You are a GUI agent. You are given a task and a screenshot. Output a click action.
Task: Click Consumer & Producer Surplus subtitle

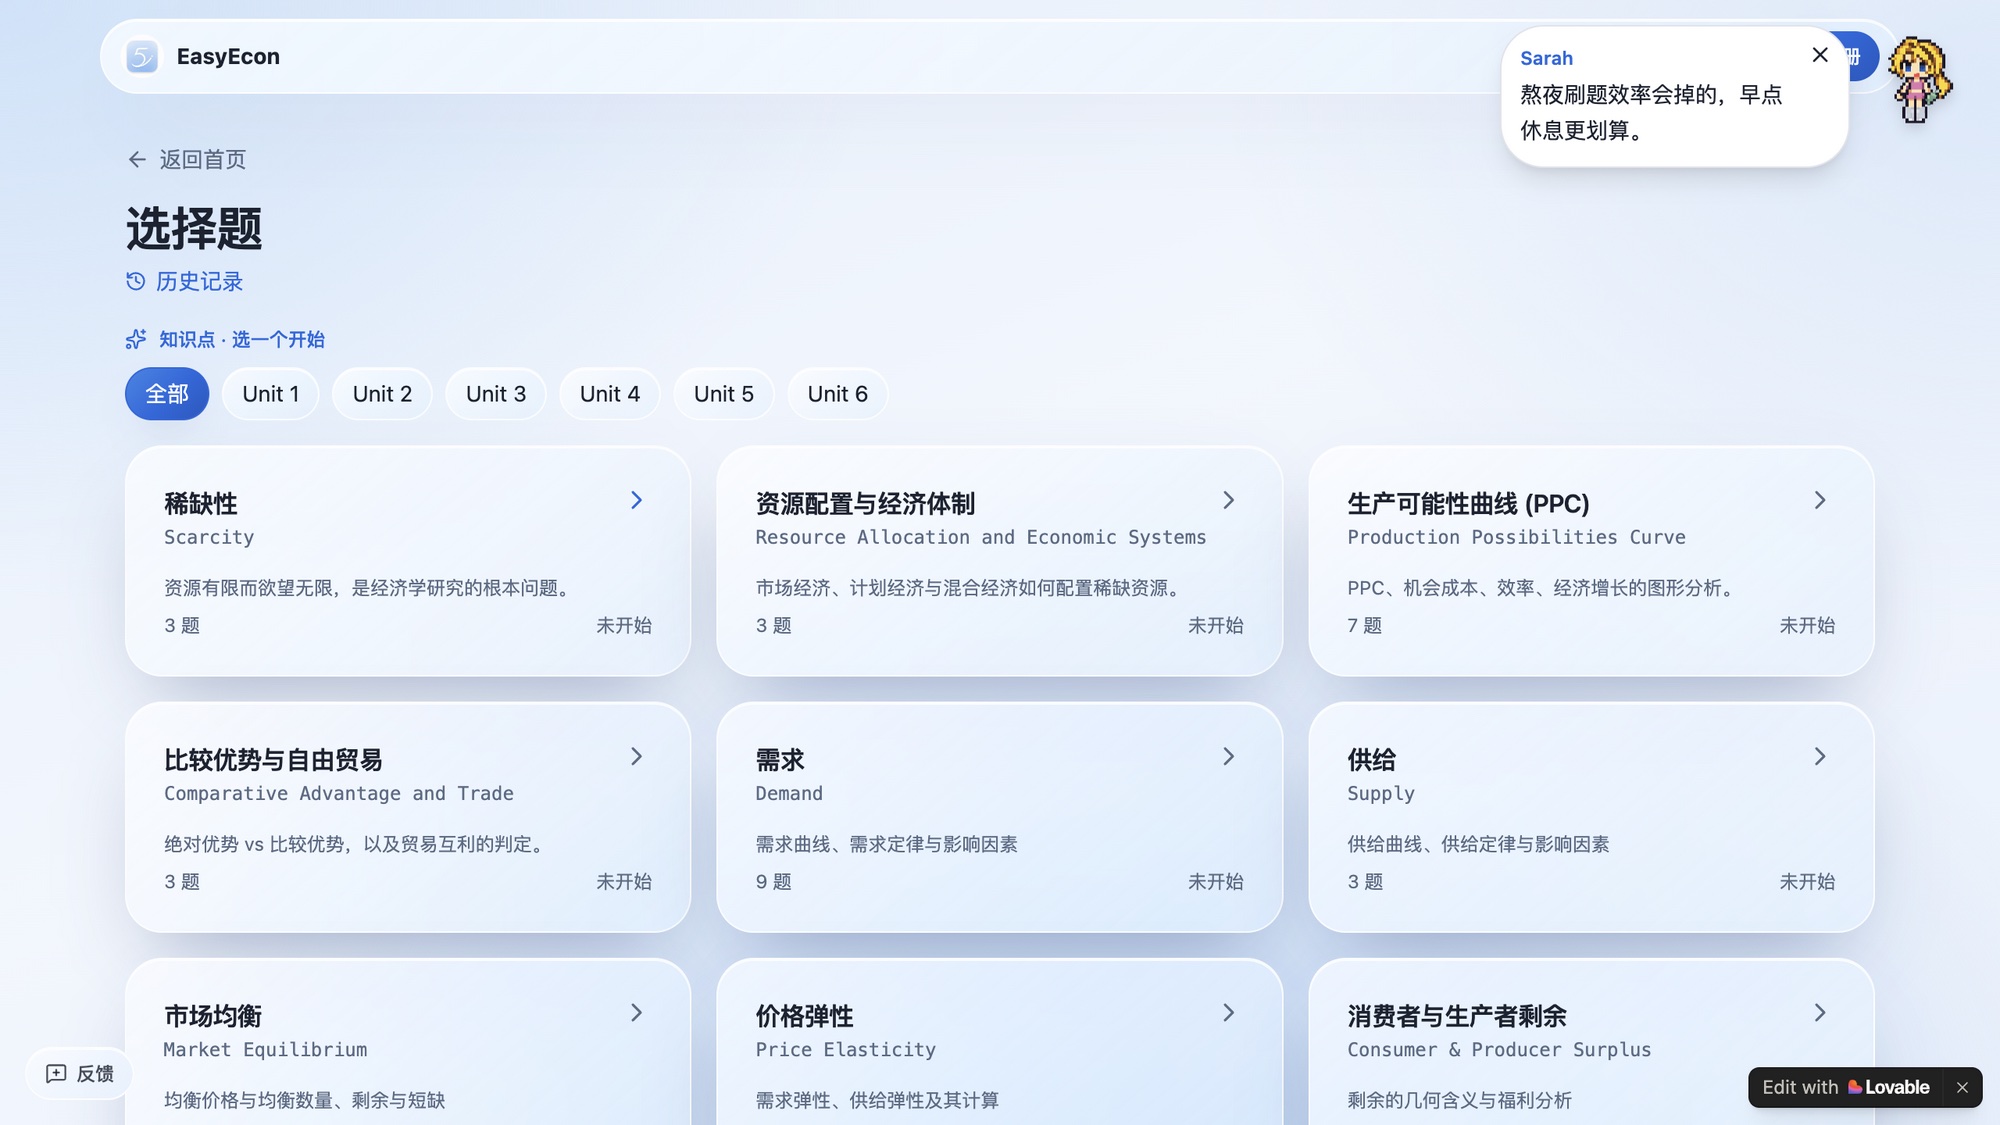tap(1499, 1049)
